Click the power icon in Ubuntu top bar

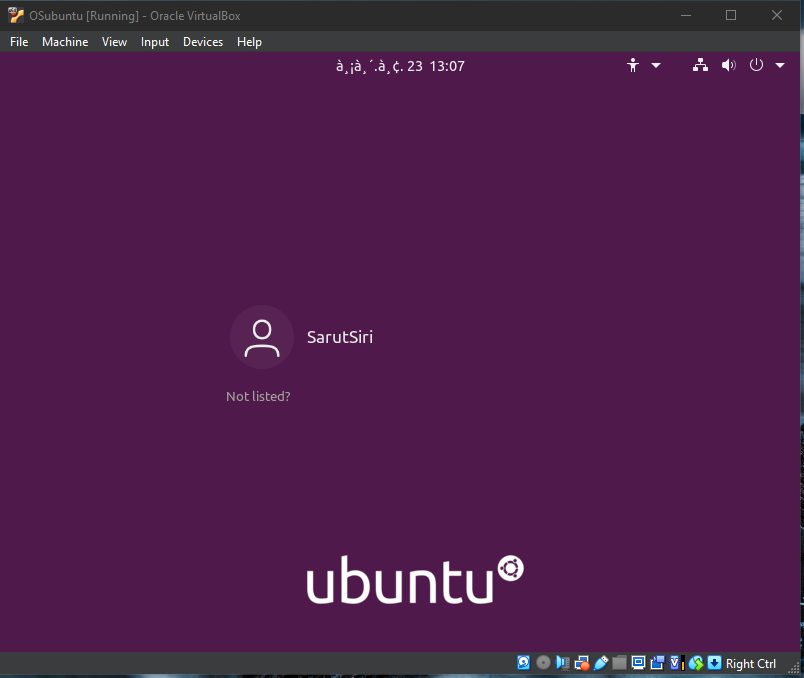756,66
